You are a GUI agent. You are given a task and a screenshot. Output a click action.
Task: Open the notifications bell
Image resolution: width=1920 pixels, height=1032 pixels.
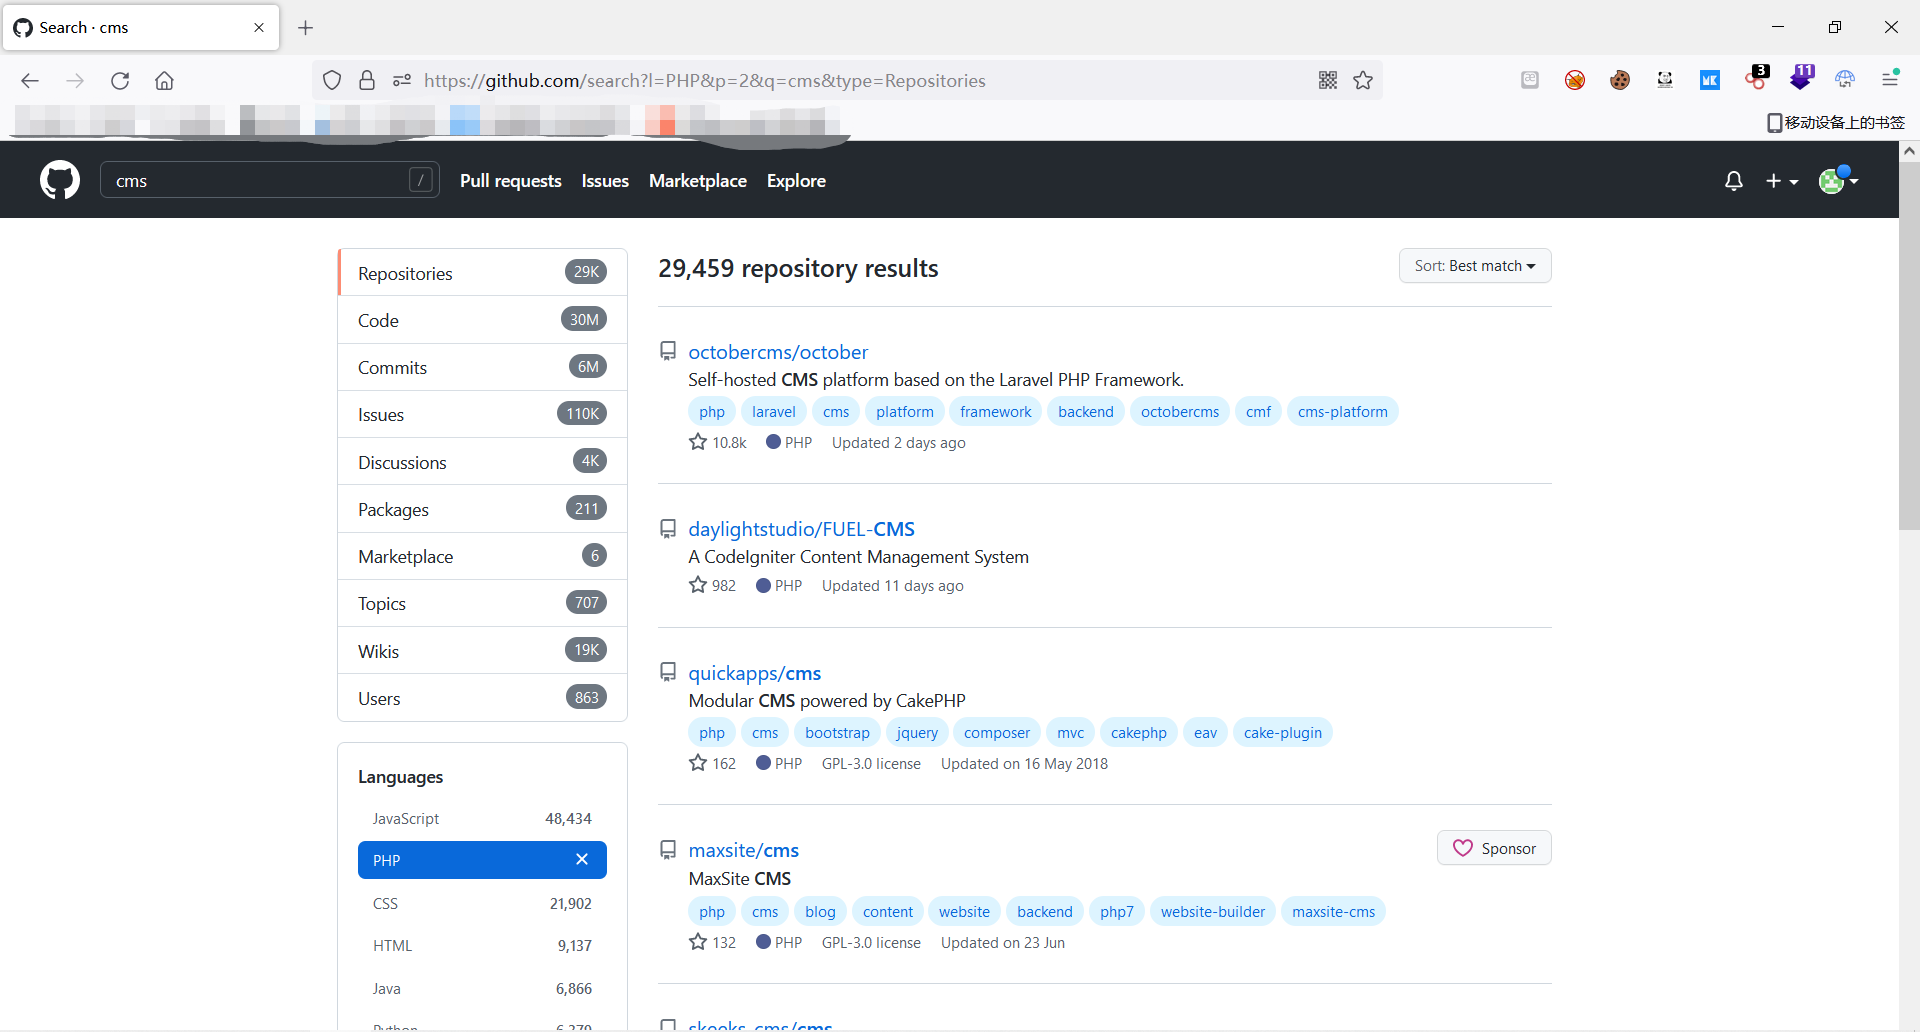point(1734,181)
